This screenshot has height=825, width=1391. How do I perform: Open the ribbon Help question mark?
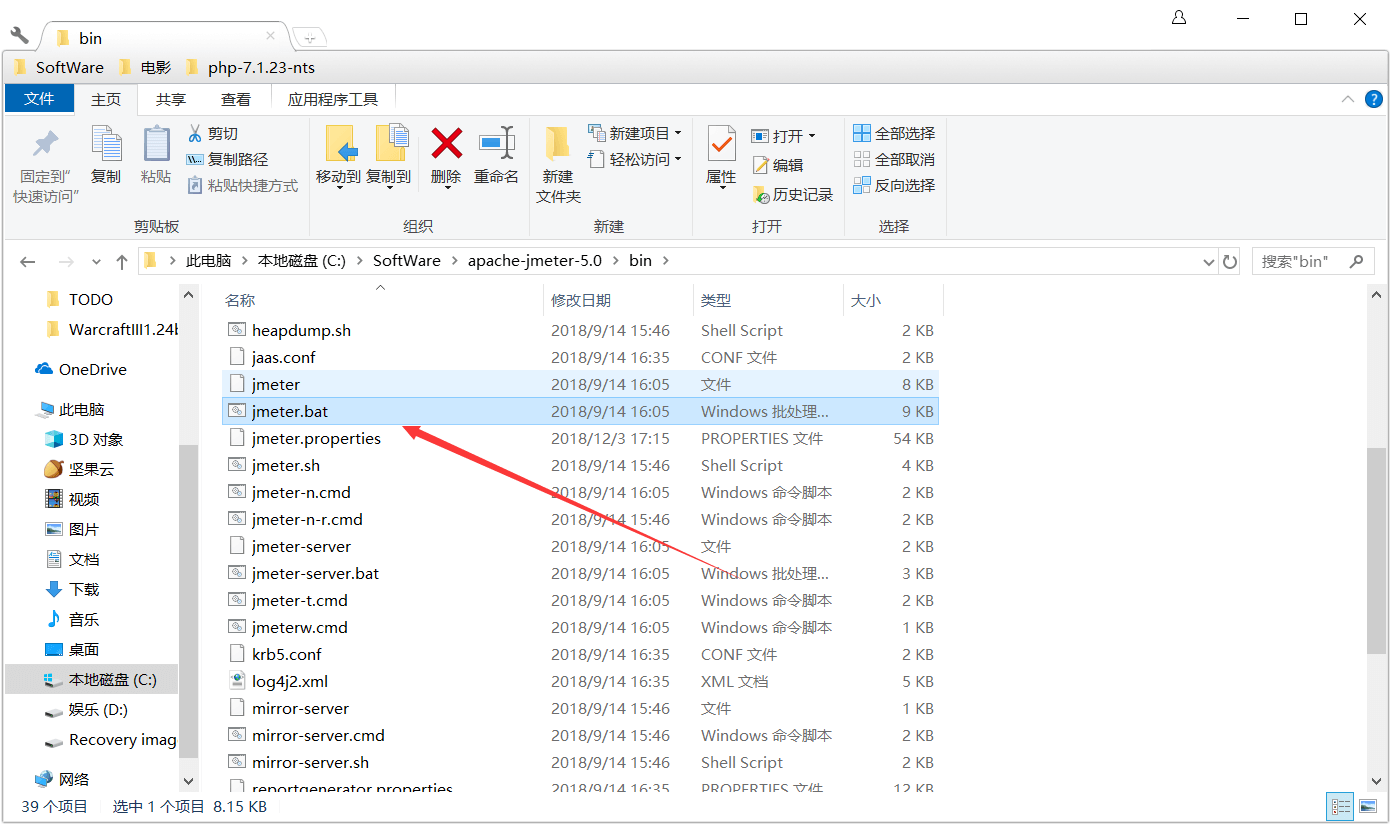click(x=1374, y=99)
